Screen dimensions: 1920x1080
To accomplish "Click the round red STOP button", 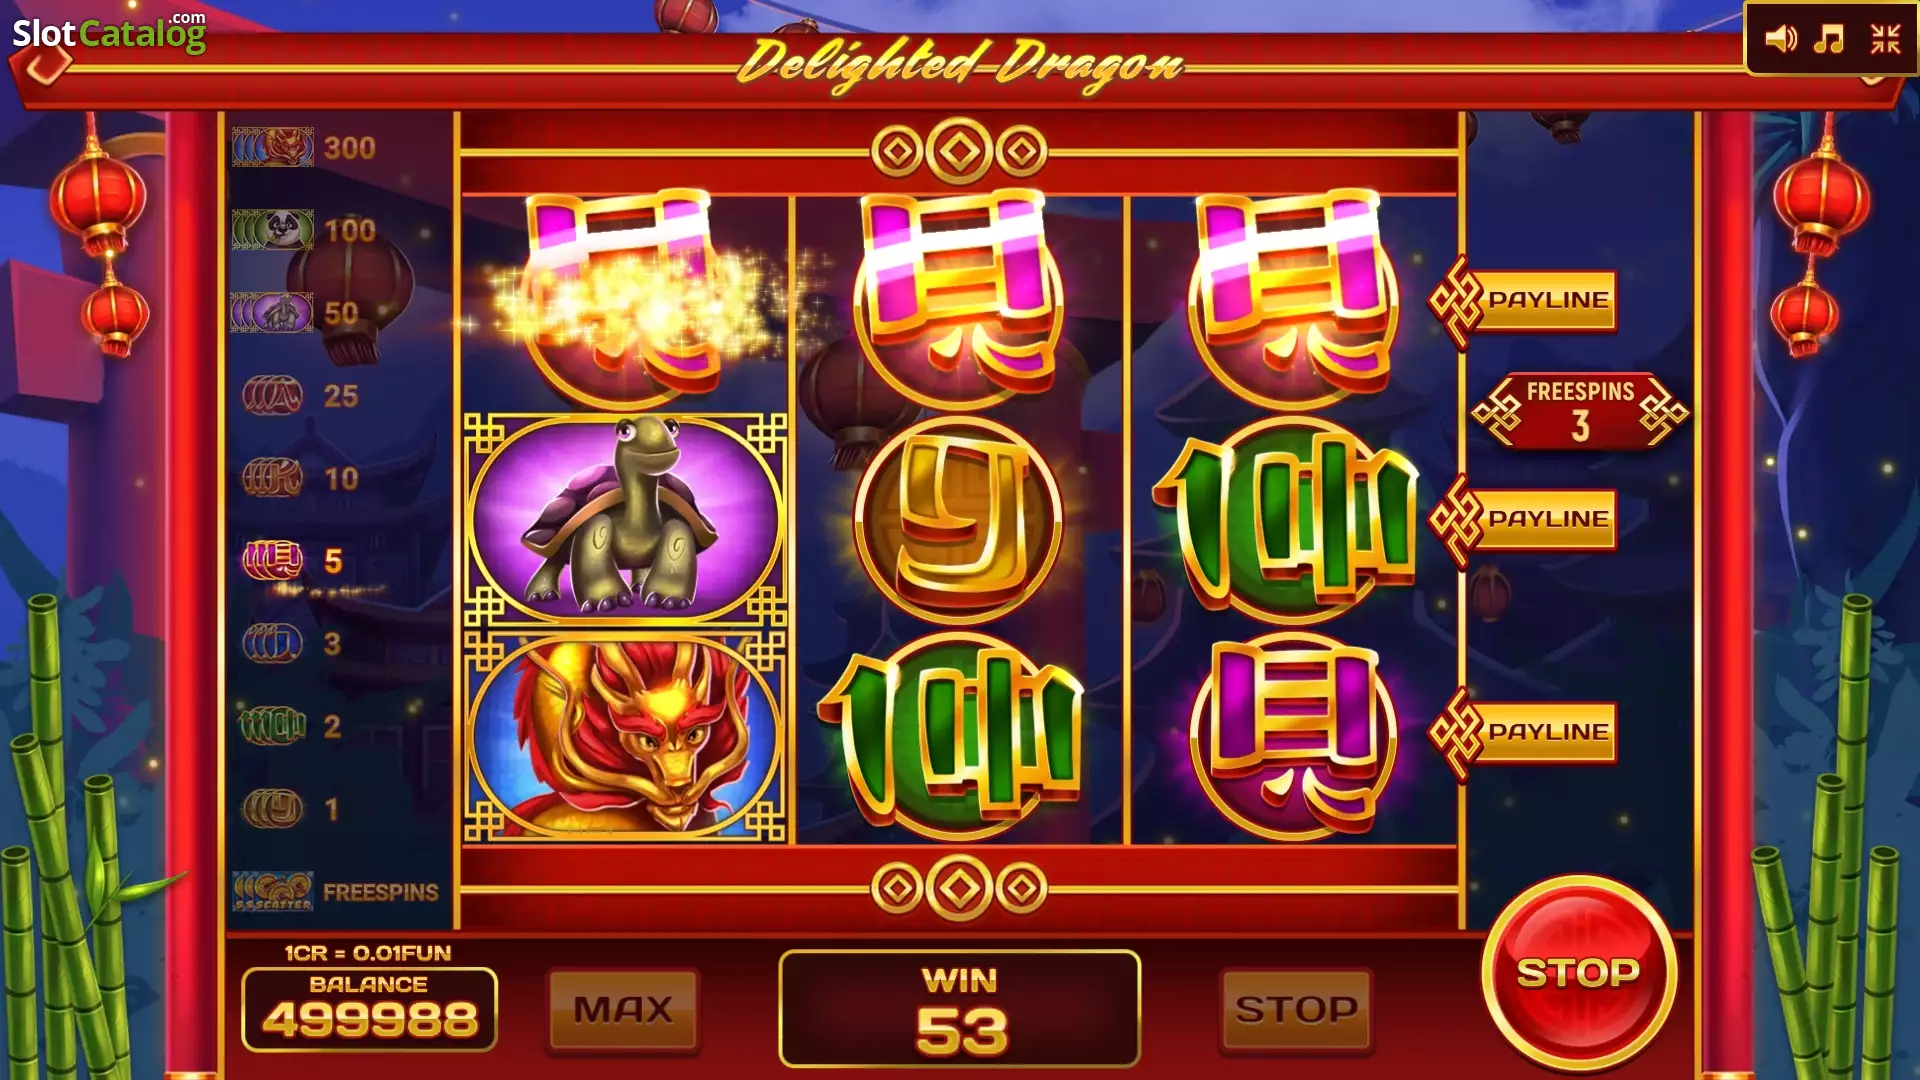I will pyautogui.click(x=1578, y=972).
